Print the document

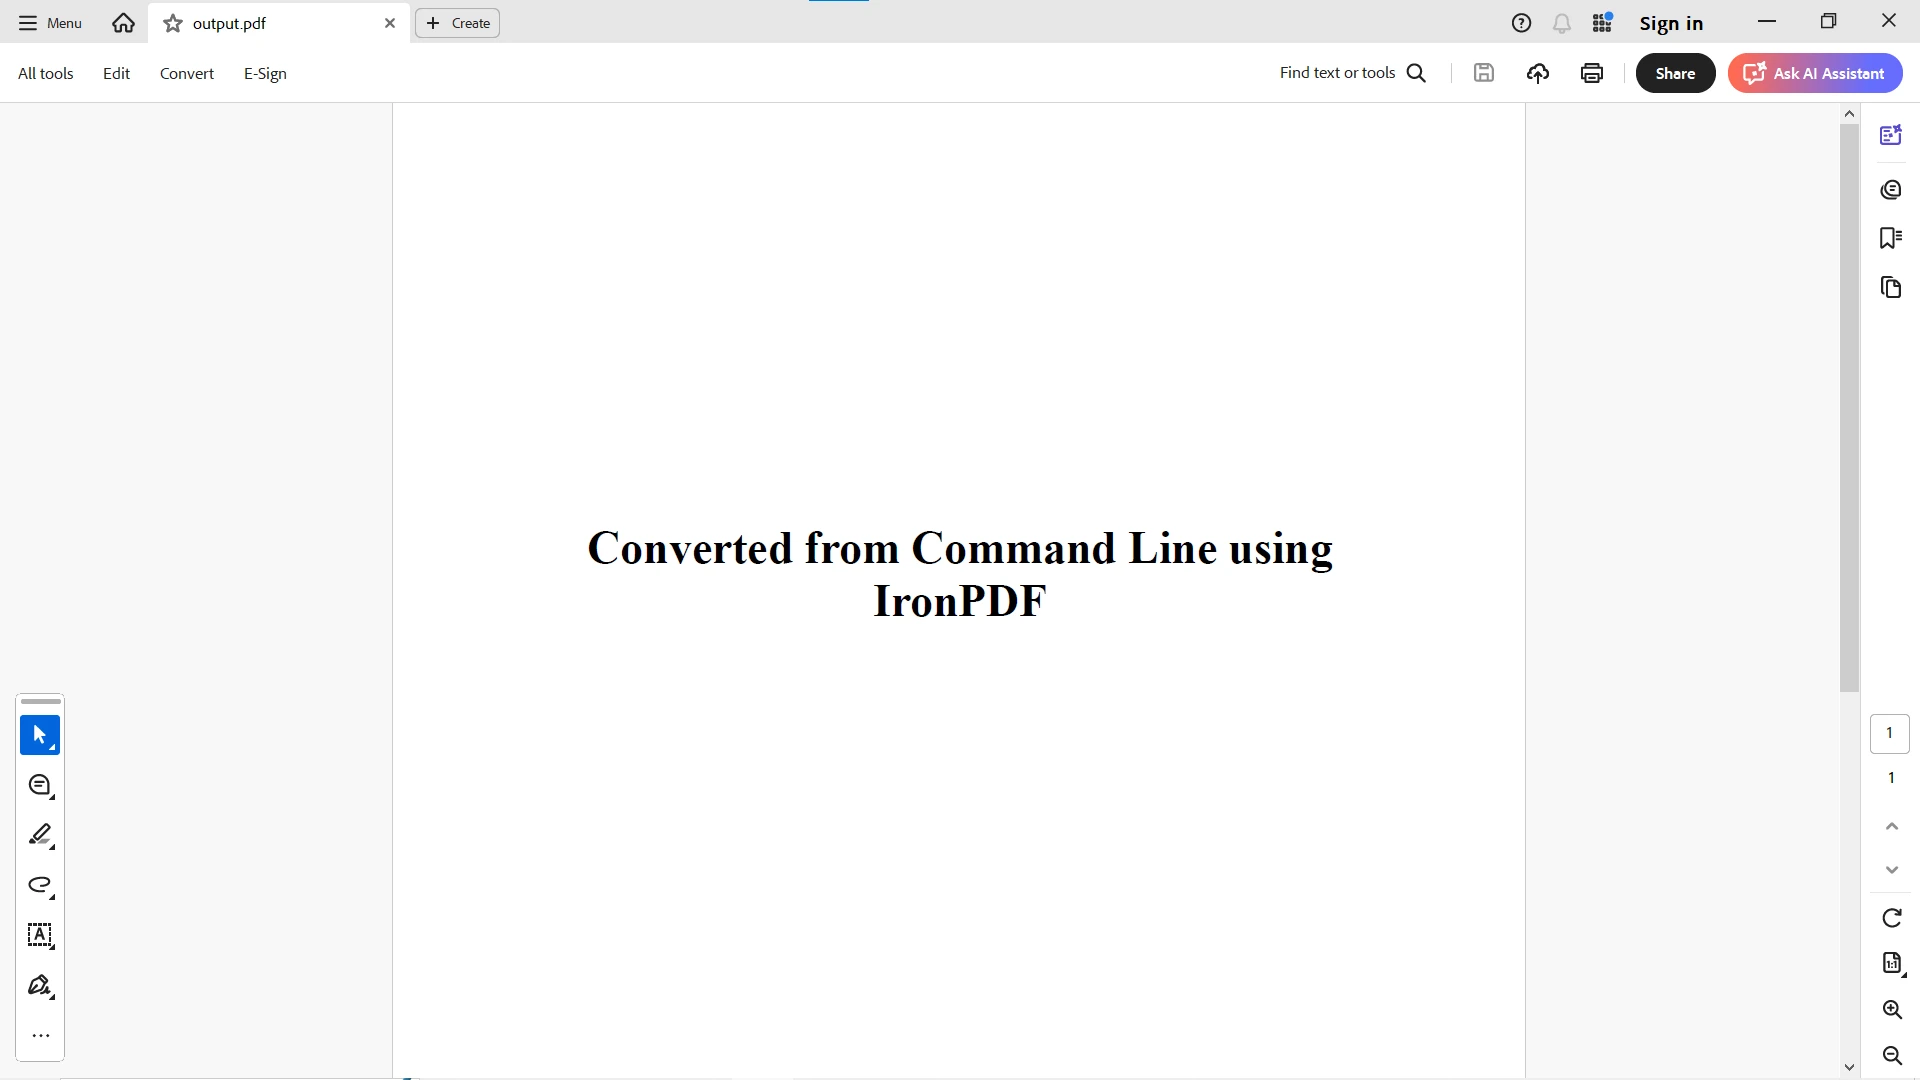pyautogui.click(x=1592, y=73)
